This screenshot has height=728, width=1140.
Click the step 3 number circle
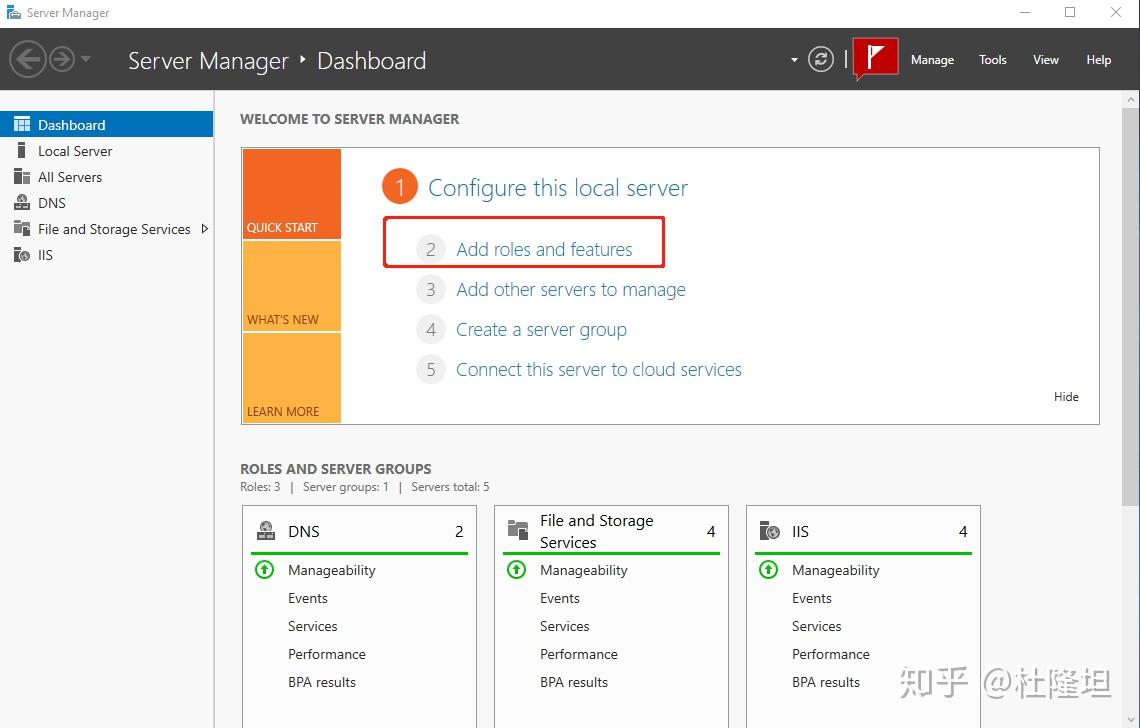pos(430,289)
